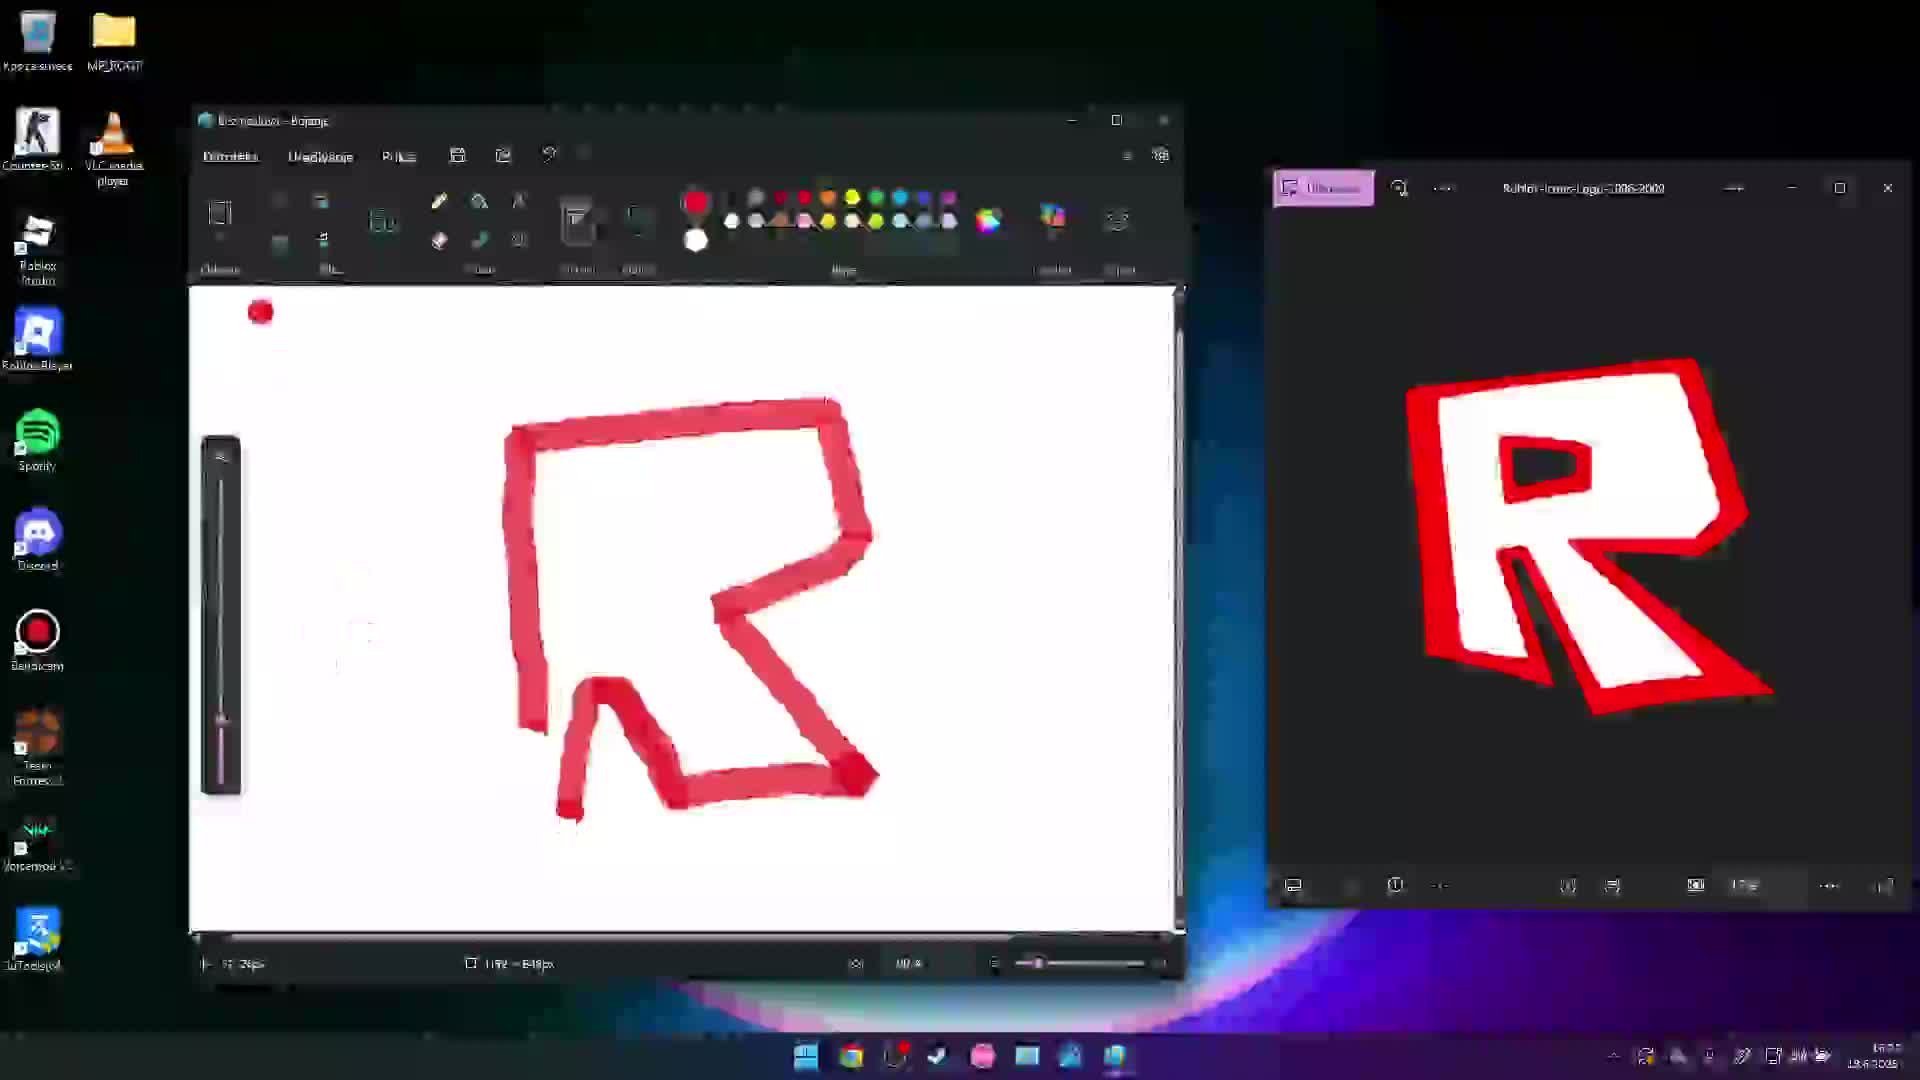Image resolution: width=1920 pixels, height=1080 pixels.
Task: Click the Save icon in Paint
Action: tap(457, 155)
